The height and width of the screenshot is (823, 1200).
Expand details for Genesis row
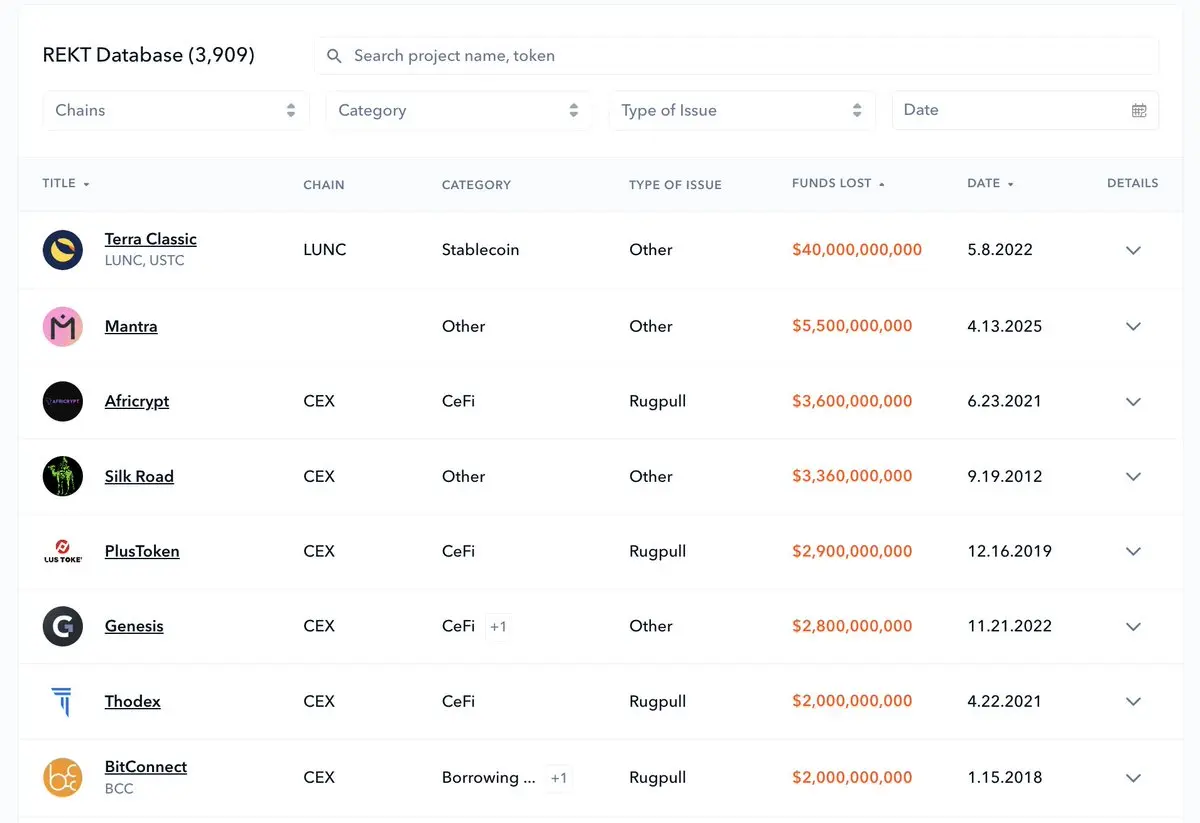tap(1133, 626)
